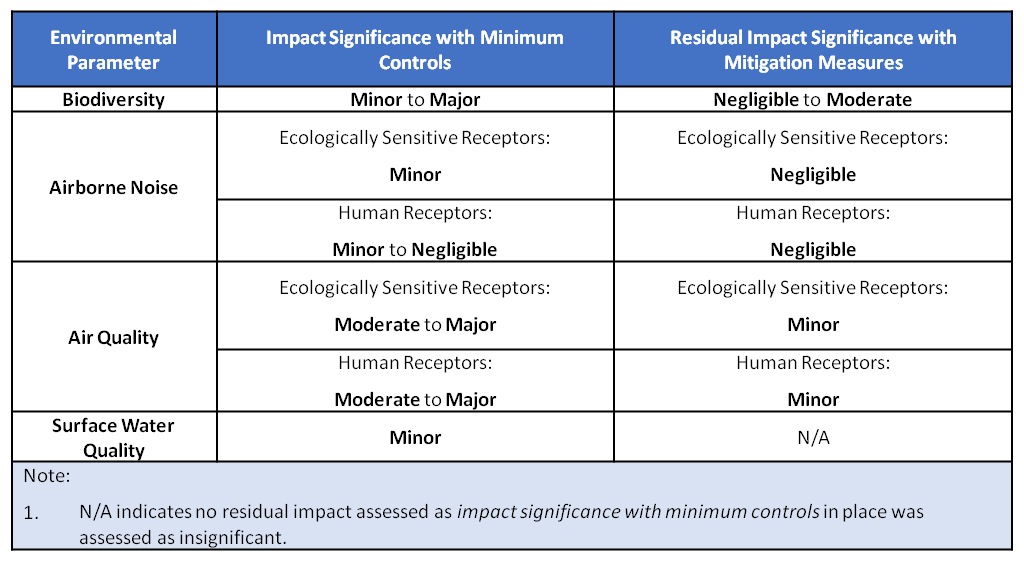The width and height of the screenshot is (1024, 561).
Task: Click the N/A residual impact cell
Action: pos(813,438)
